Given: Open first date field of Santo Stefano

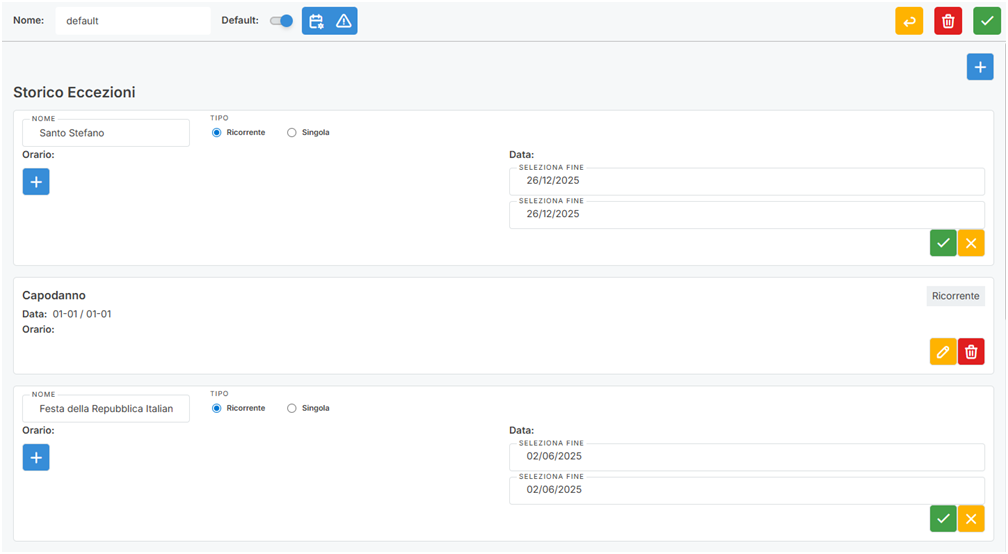Looking at the screenshot, I should 746,181.
